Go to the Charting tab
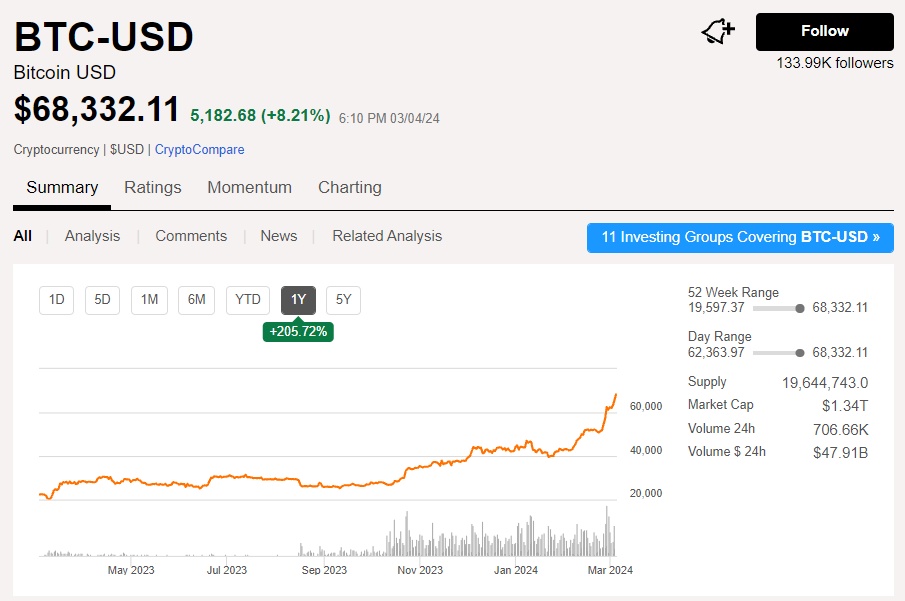This screenshot has width=905, height=601. [x=349, y=188]
